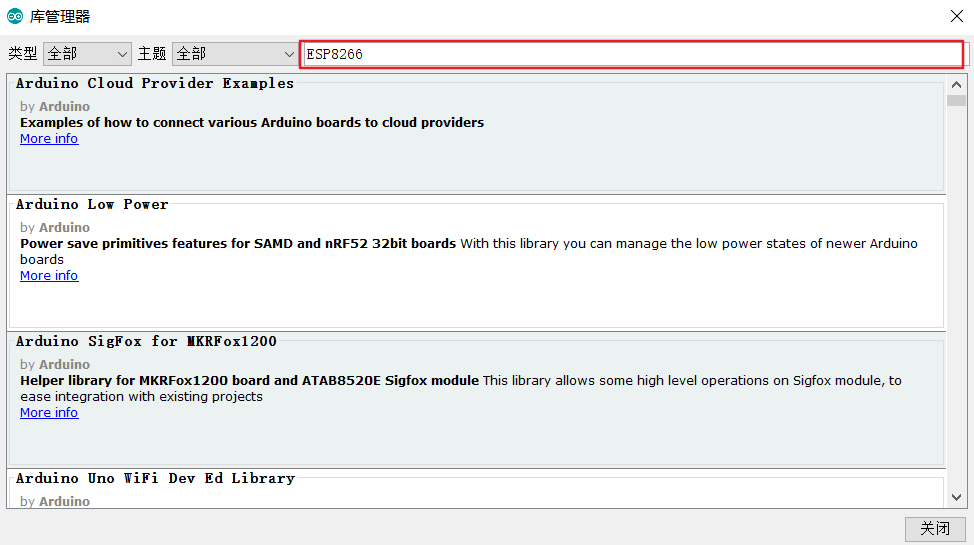
Task: Open More info link for Arduino SigFox
Action: [x=49, y=413]
